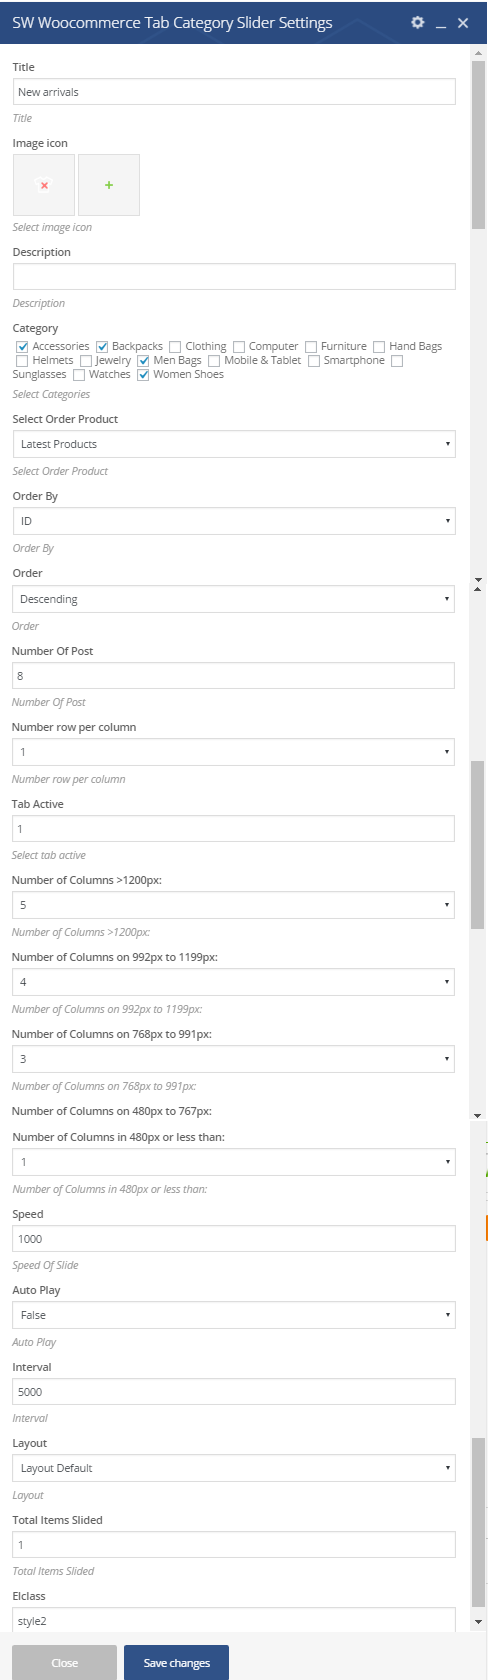488x1680 pixels.
Task: Open the settings gear in the header
Action: [418, 22]
